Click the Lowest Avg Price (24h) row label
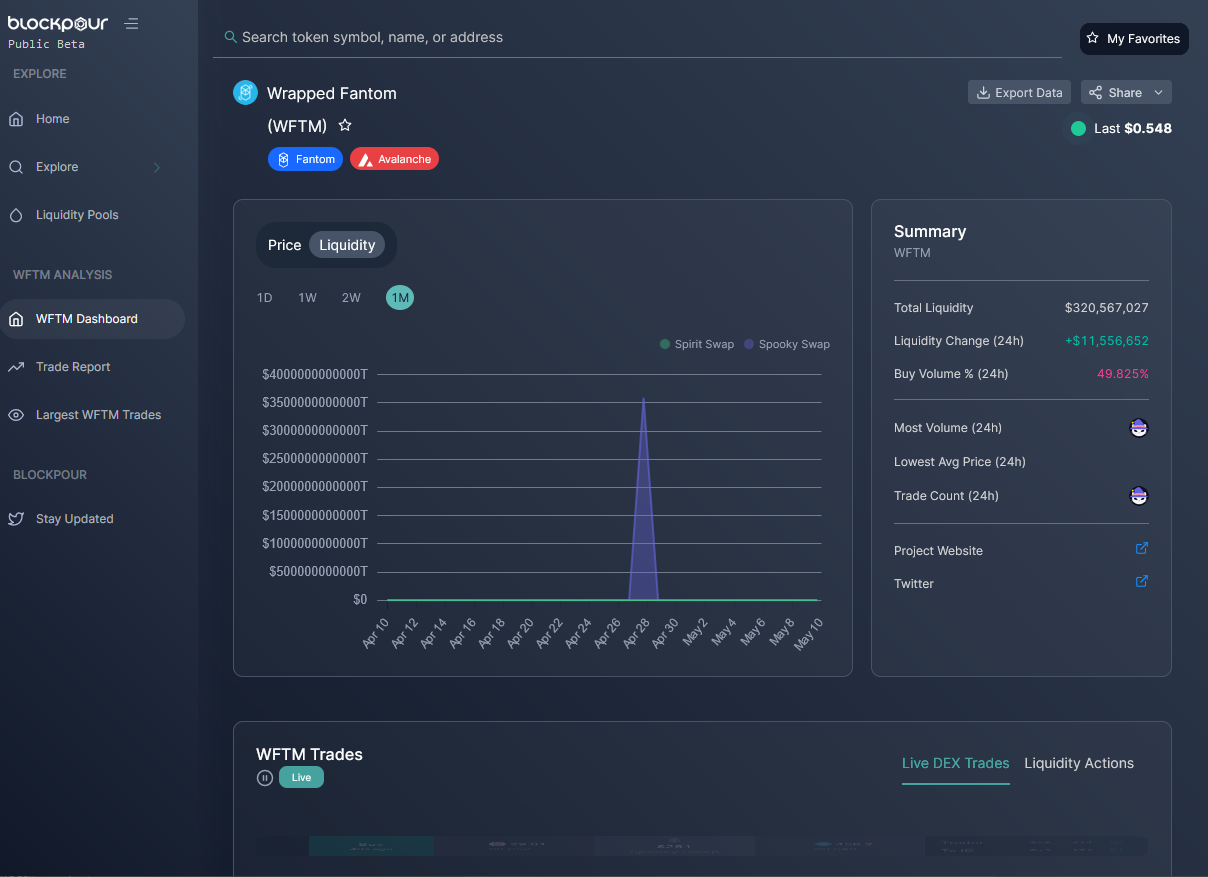 960,462
